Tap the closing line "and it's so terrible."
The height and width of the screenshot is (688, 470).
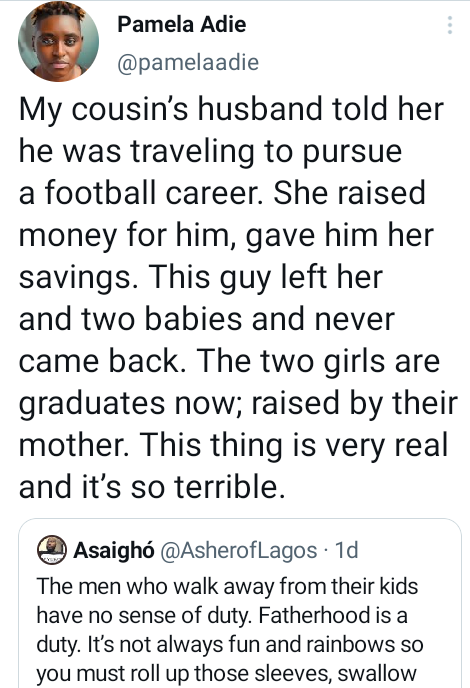point(152,487)
